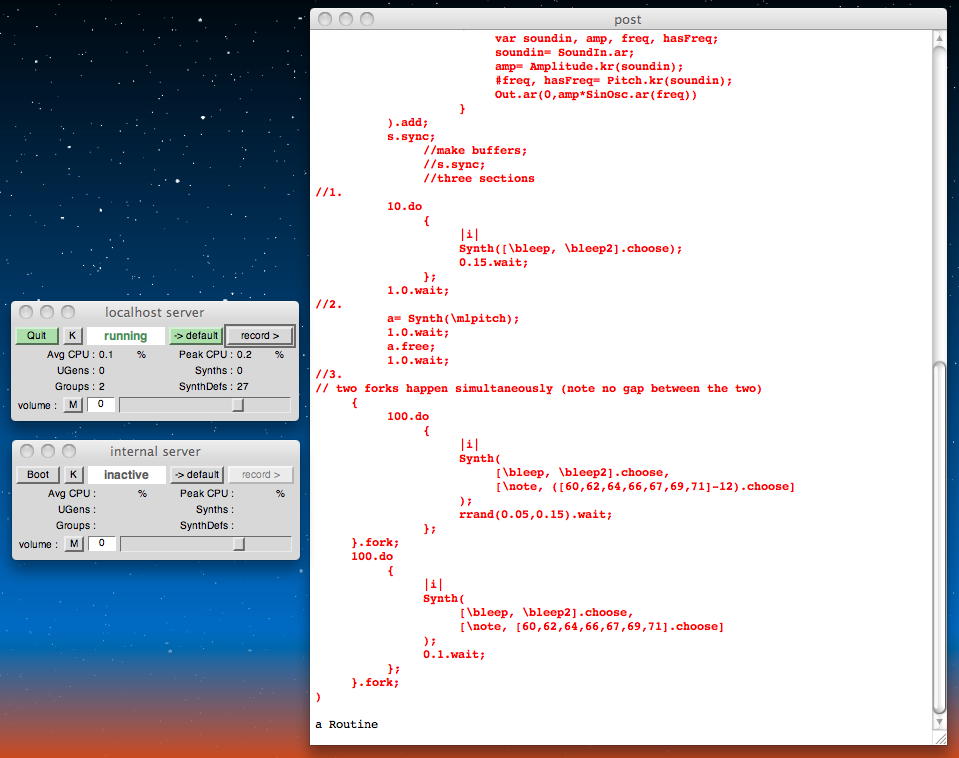Screen dimensions: 959x758
Task: Adjust the localhost server volume slider
Action: [x=238, y=405]
